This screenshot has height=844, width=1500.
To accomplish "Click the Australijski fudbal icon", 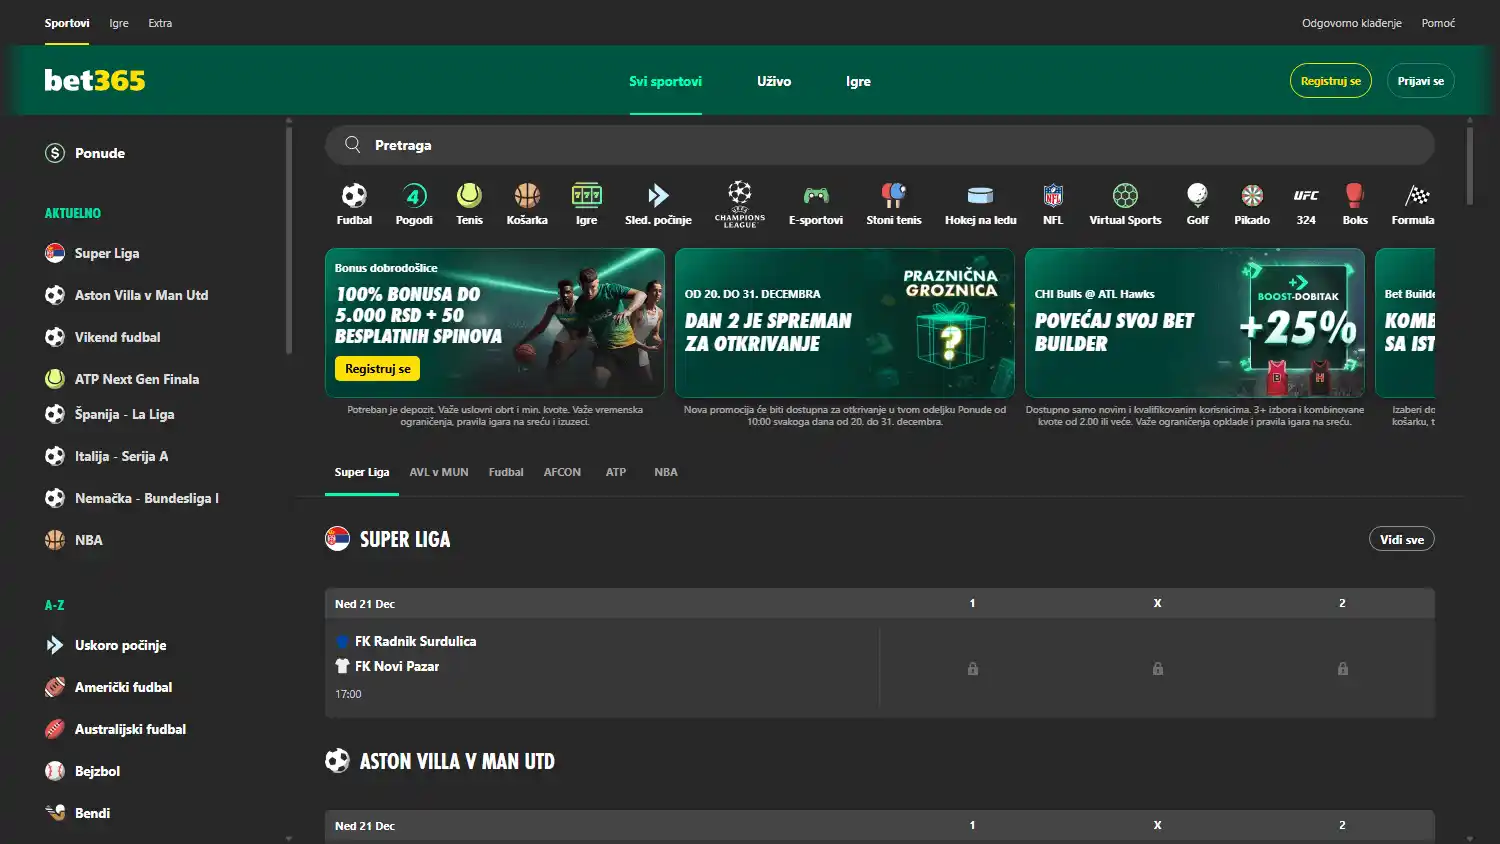I will pos(55,729).
